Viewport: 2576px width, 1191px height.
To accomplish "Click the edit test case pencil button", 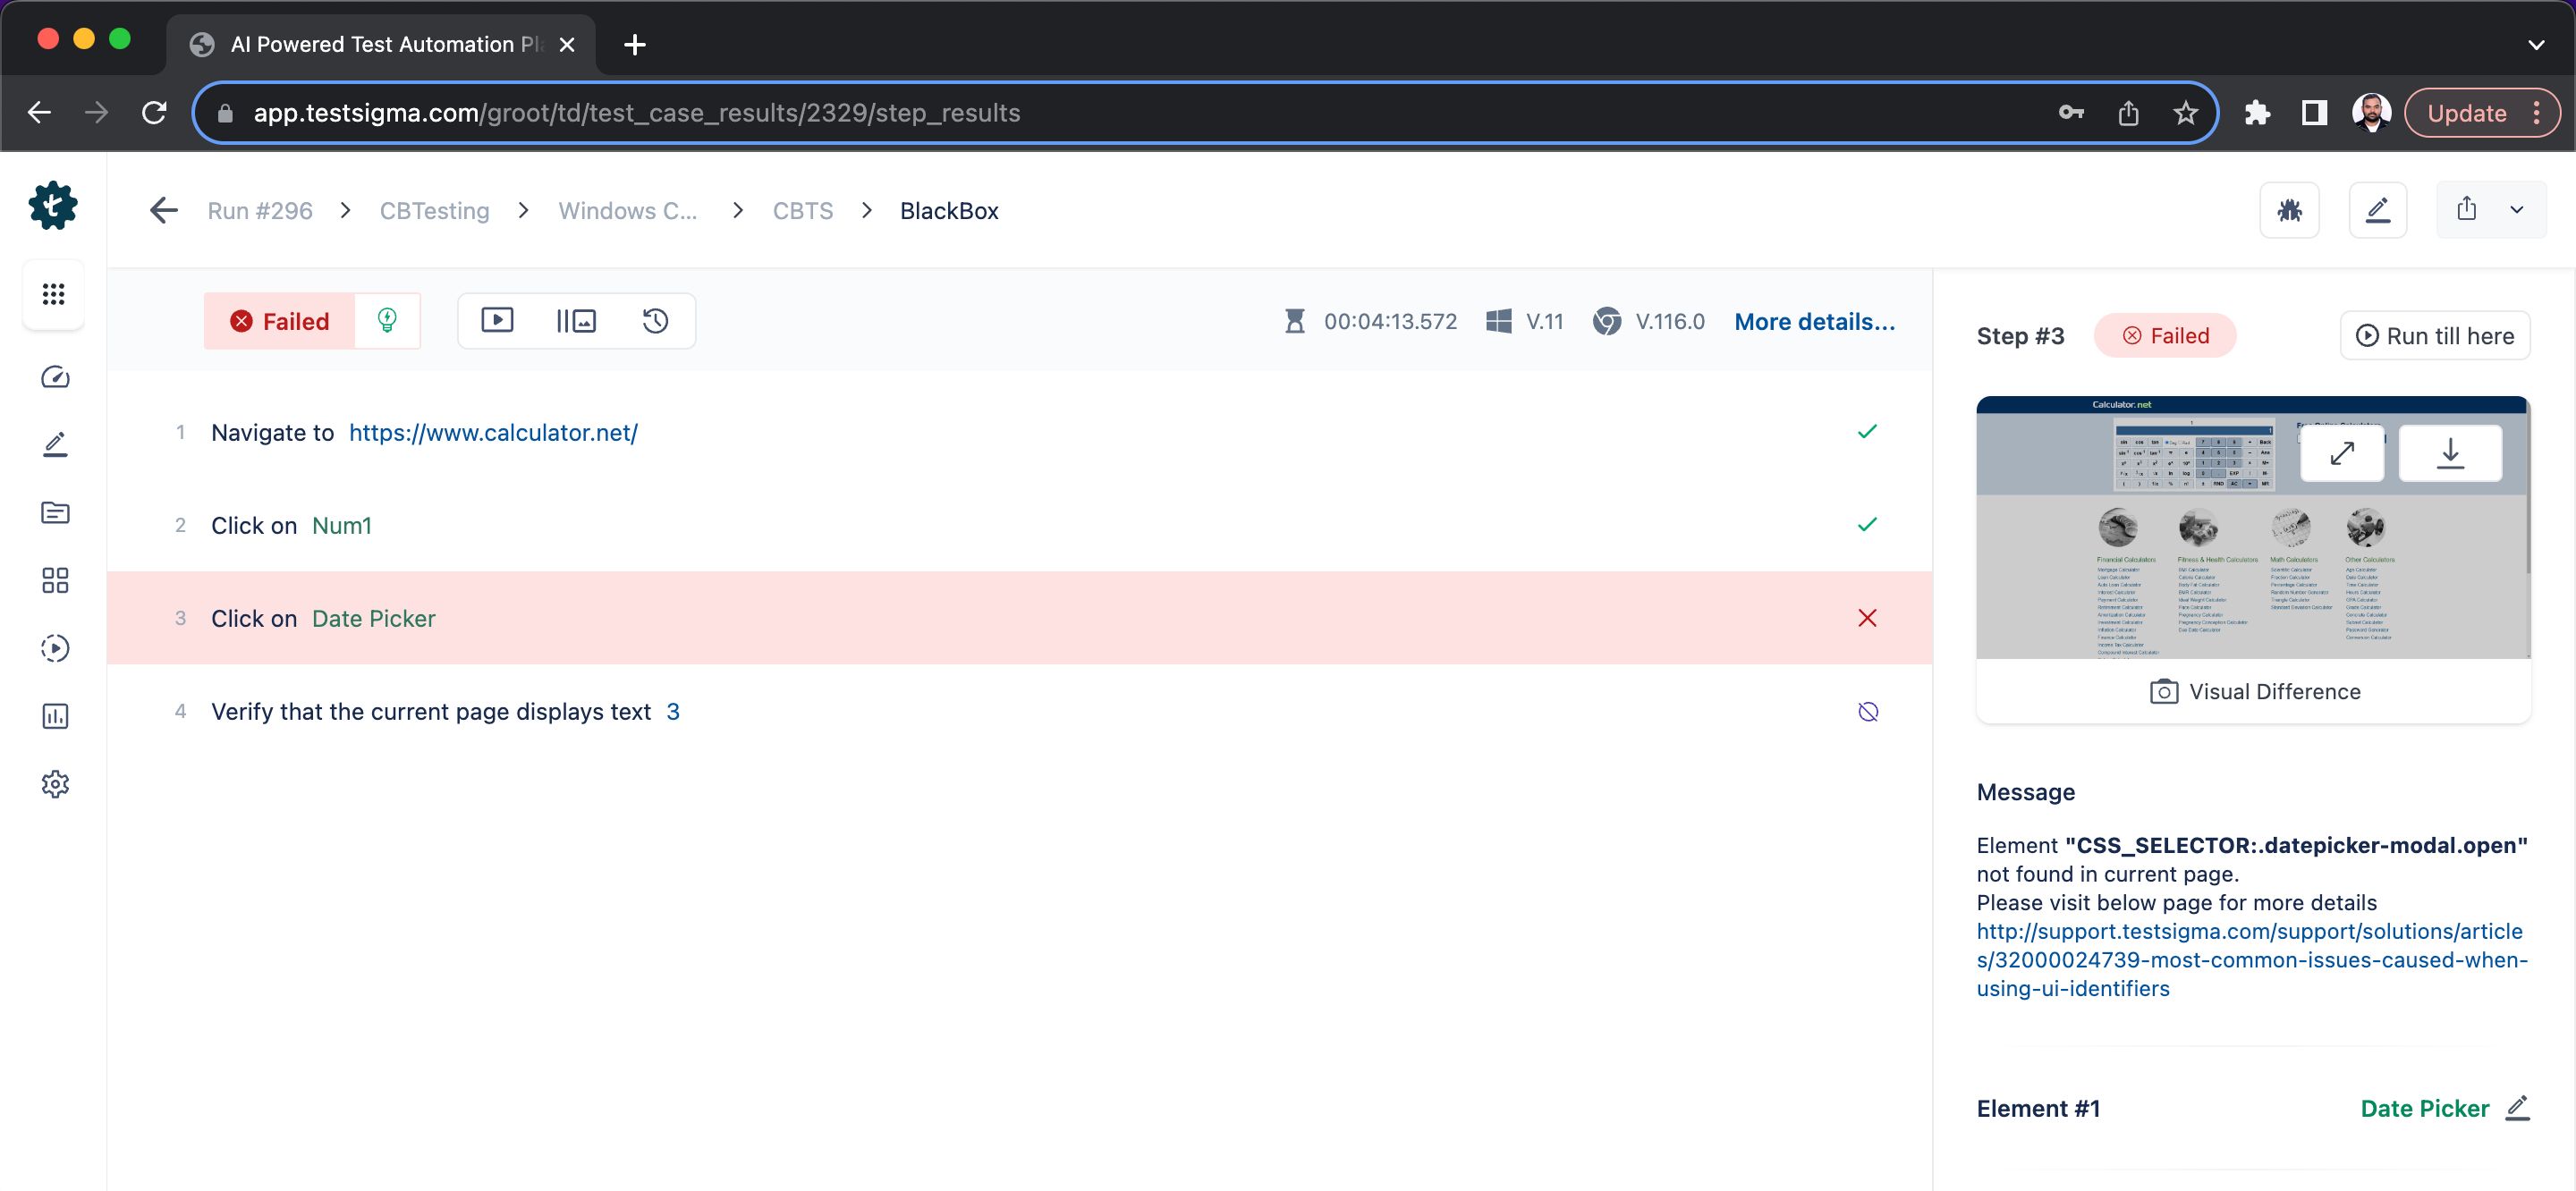I will tap(2377, 210).
